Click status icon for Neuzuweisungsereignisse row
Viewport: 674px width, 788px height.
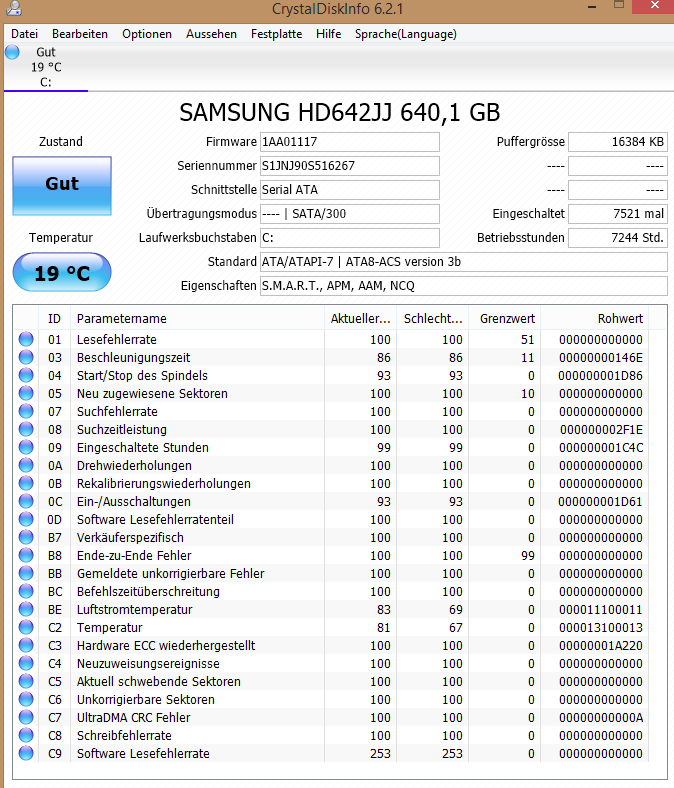[x=26, y=663]
